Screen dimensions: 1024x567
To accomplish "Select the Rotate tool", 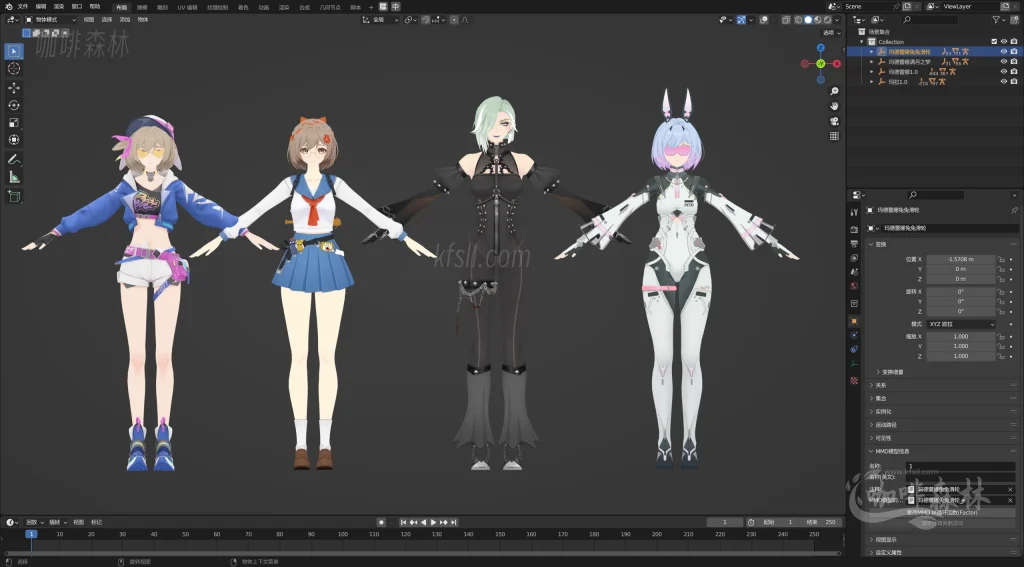I will 14,105.
